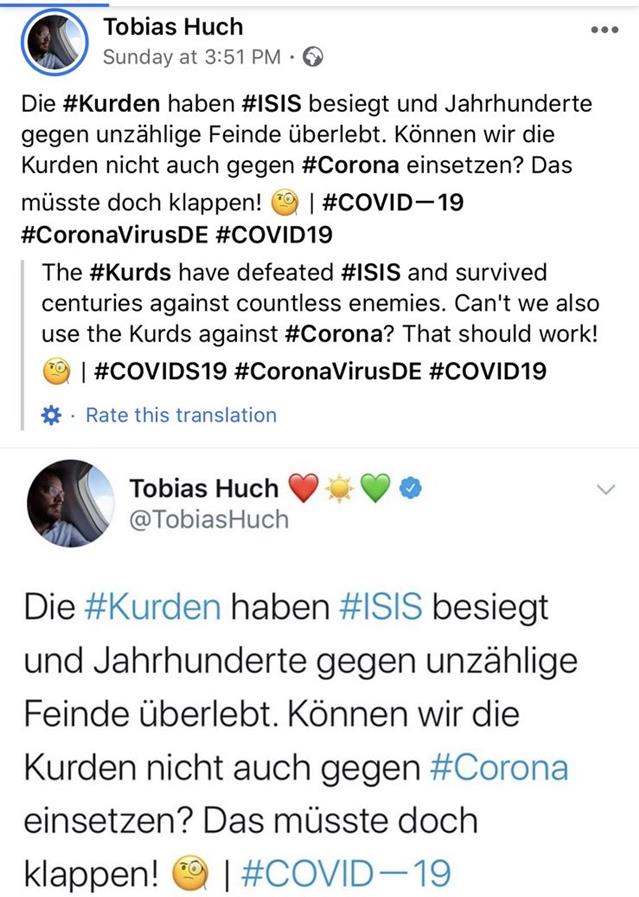This screenshot has width=639, height=897.
Task: Click the Sunday at 3:51 PM timestamp
Action: (191, 57)
